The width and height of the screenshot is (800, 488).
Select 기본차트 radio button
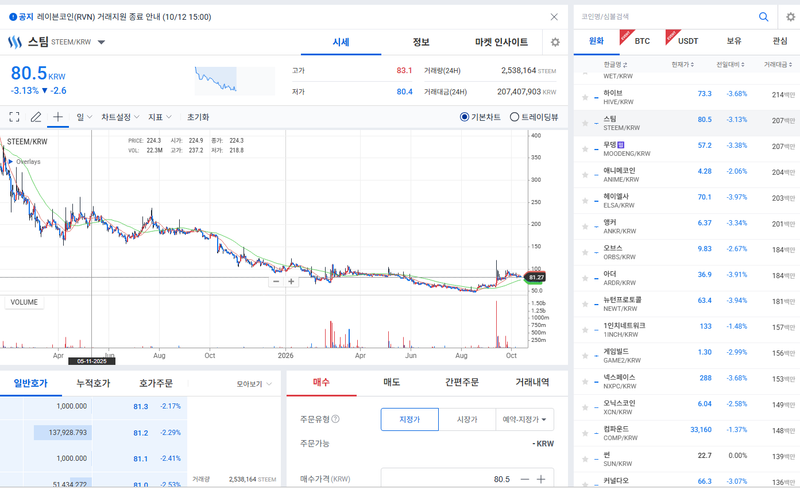(464, 117)
